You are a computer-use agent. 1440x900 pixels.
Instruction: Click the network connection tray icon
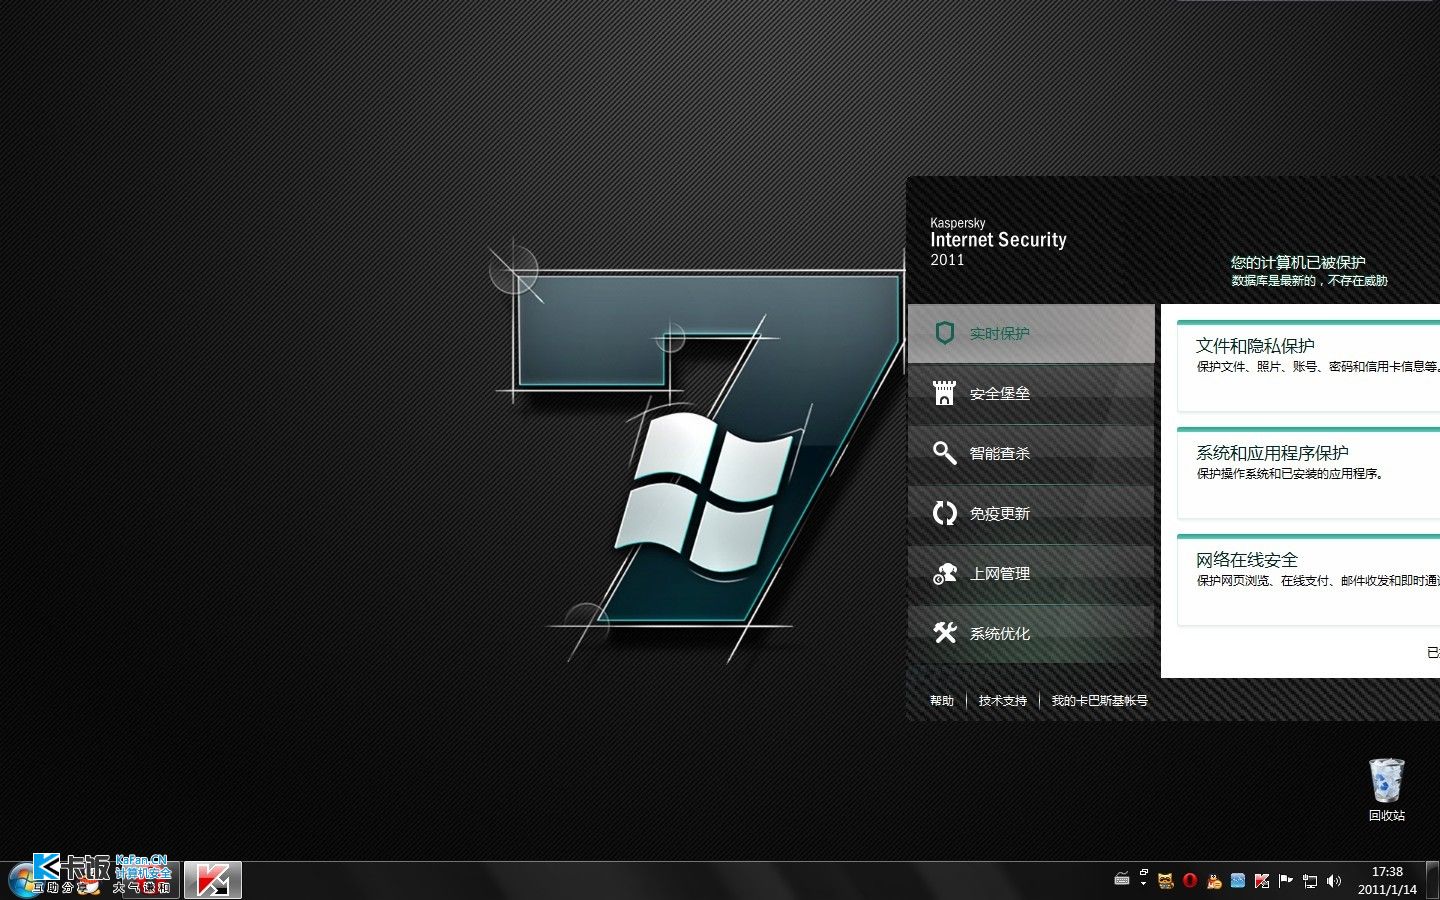click(1310, 881)
